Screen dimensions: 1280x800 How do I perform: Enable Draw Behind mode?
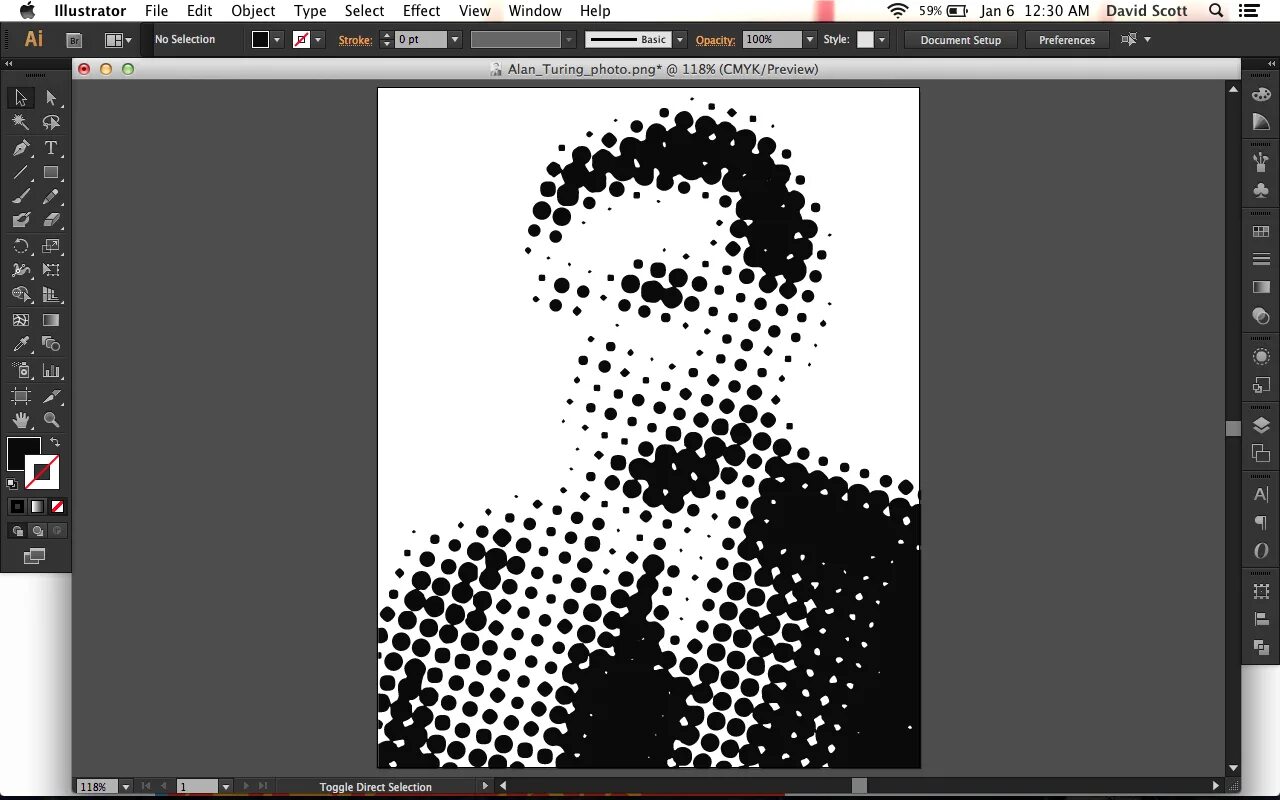pos(37,531)
